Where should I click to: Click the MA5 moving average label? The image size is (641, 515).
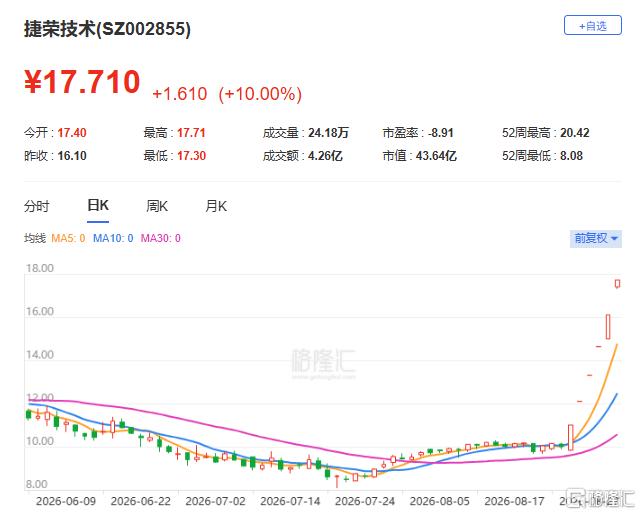(x=68, y=238)
